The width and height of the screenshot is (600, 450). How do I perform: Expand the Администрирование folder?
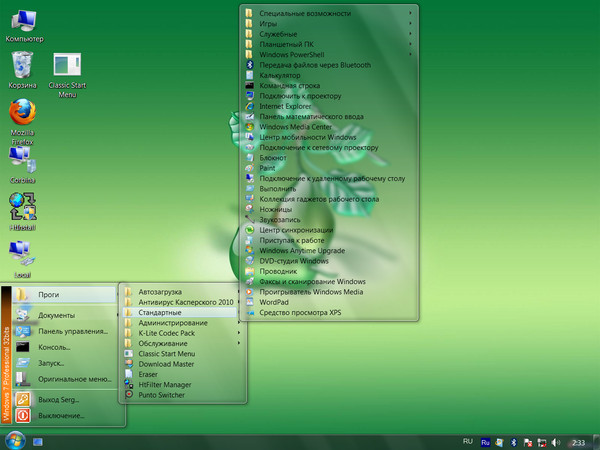pyautogui.click(x=182, y=323)
